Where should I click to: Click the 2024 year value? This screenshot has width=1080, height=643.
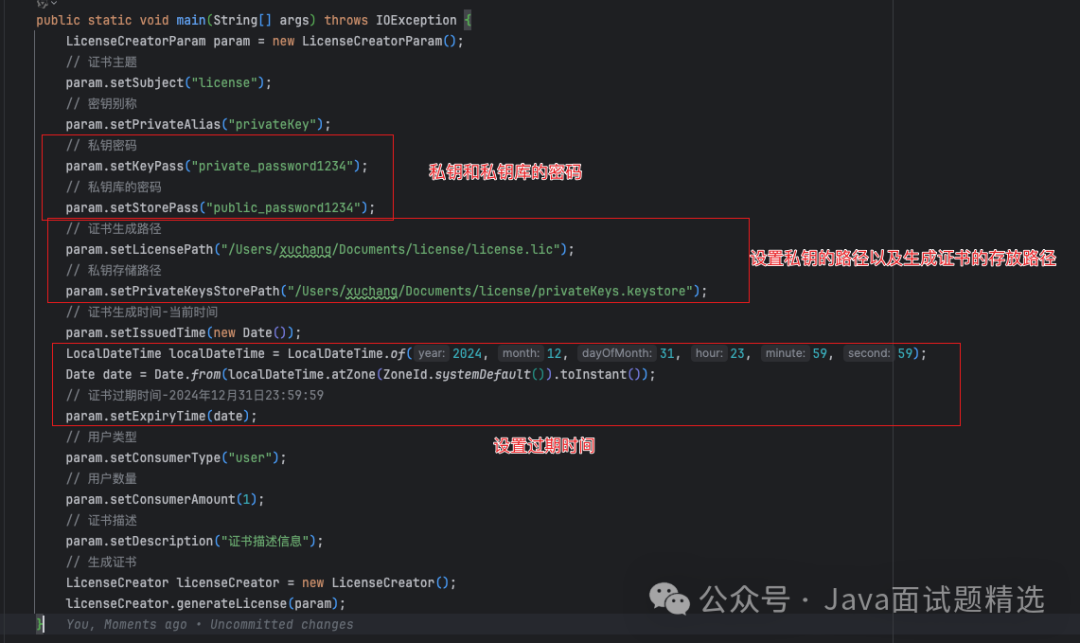(467, 353)
